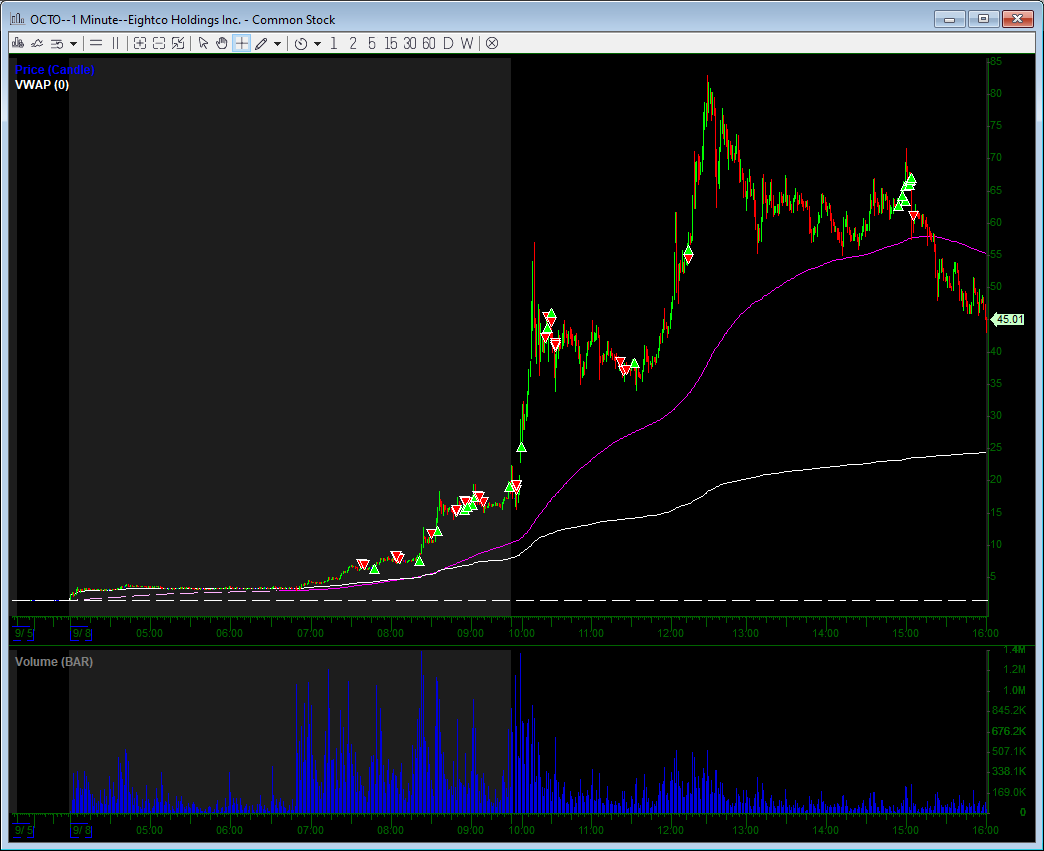Toggle the vertical bars tool

tap(114, 43)
